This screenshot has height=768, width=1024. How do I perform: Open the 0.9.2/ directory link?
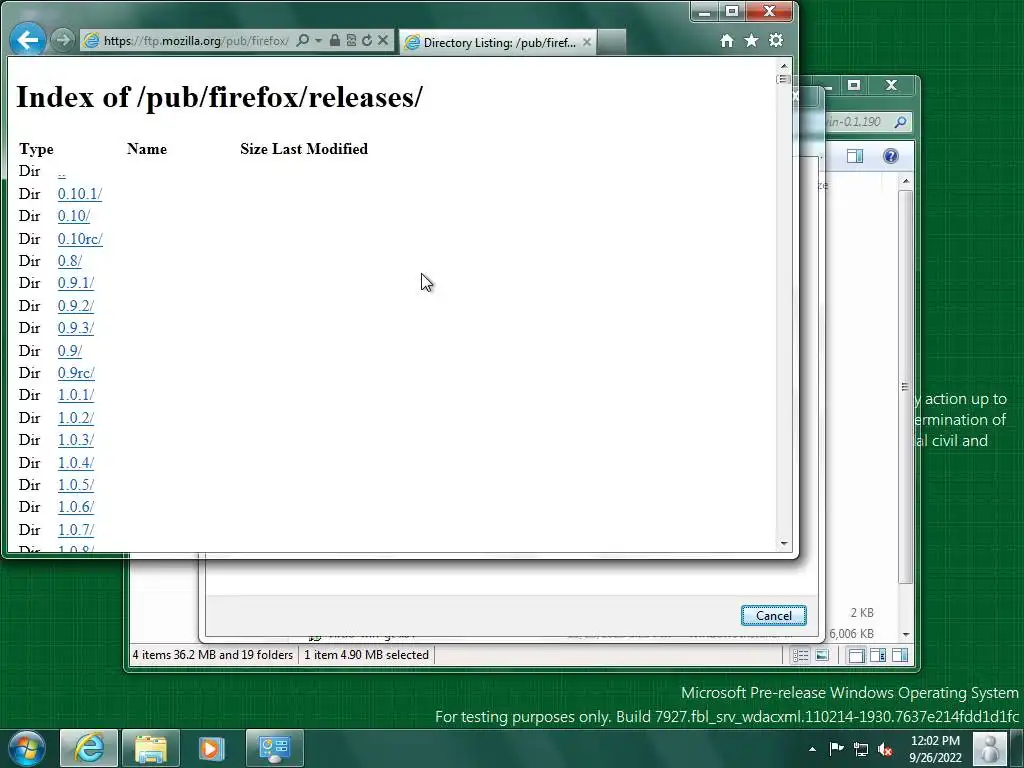coord(76,306)
